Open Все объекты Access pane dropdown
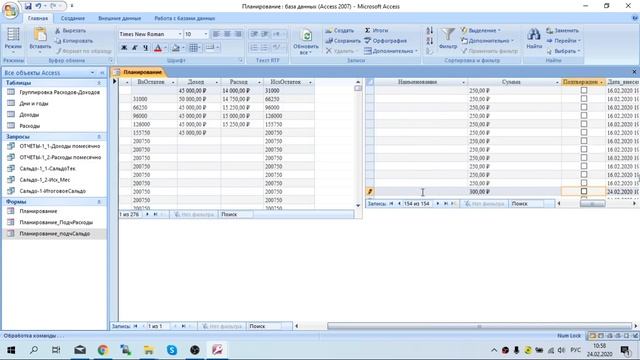Viewport: 640px width, 360px height. [x=92, y=73]
